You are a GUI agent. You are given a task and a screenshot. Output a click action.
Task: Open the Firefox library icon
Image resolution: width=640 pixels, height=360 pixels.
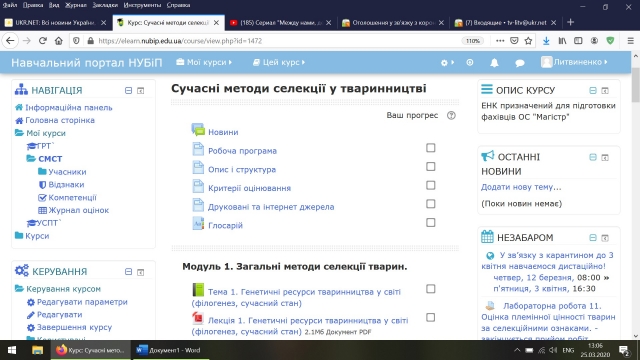(562, 41)
